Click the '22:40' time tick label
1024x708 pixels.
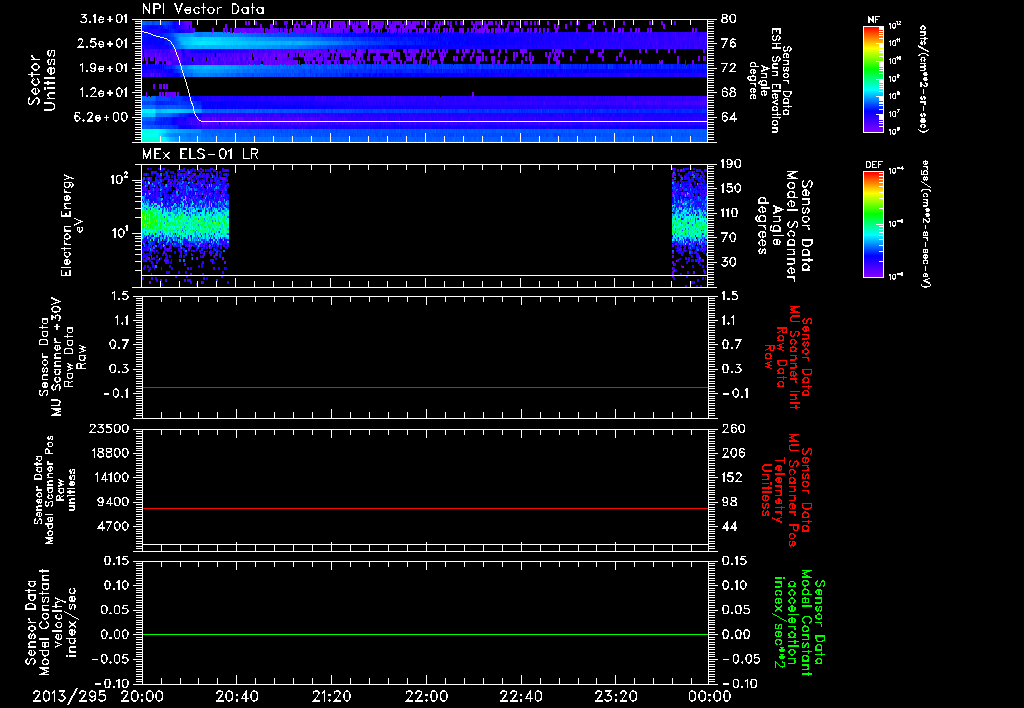coord(520,696)
